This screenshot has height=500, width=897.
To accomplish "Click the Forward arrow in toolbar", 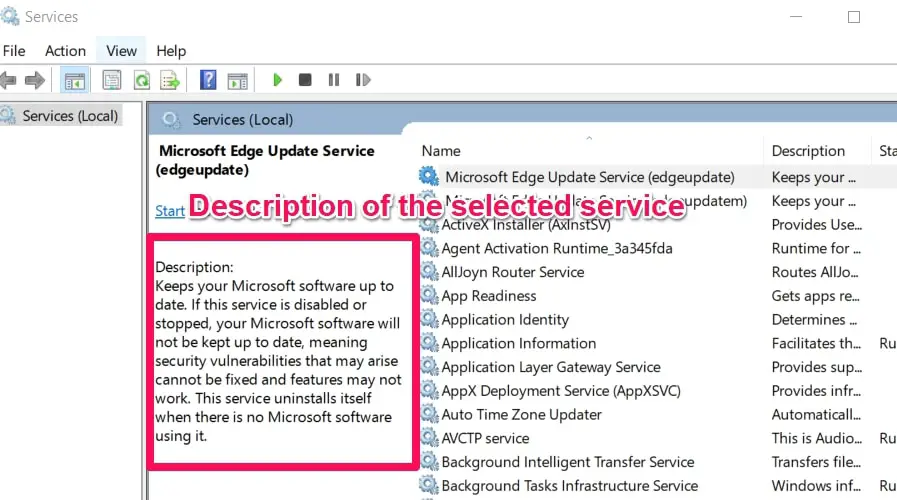I will (35, 80).
